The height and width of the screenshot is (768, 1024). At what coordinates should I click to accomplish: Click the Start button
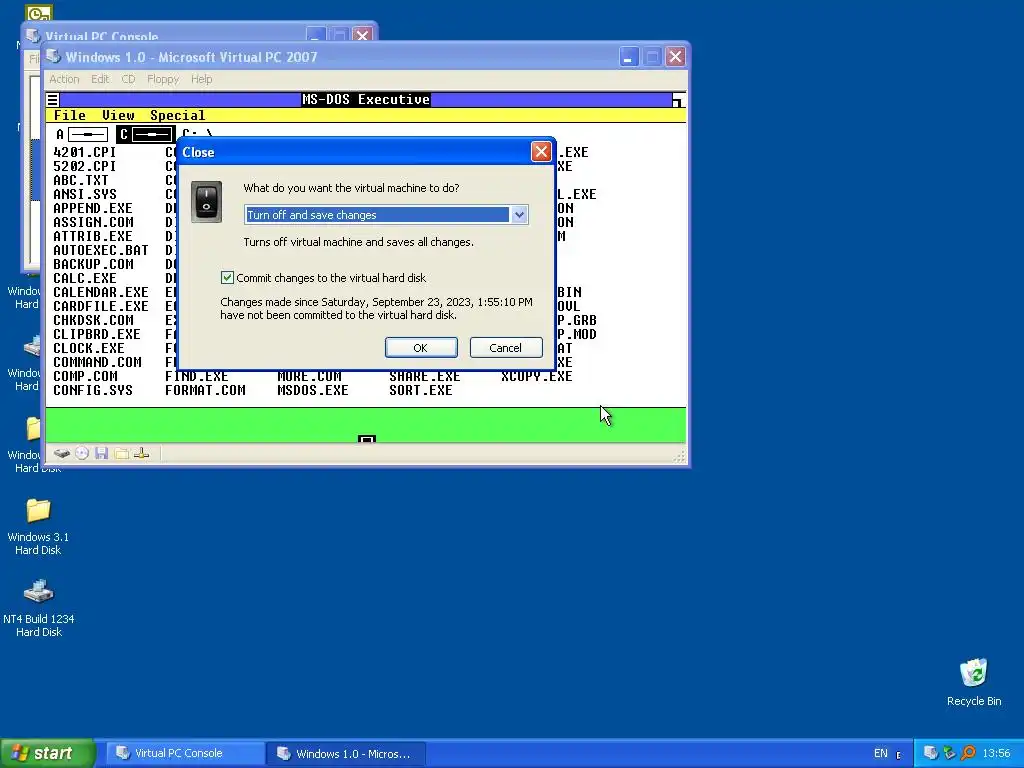click(47, 753)
